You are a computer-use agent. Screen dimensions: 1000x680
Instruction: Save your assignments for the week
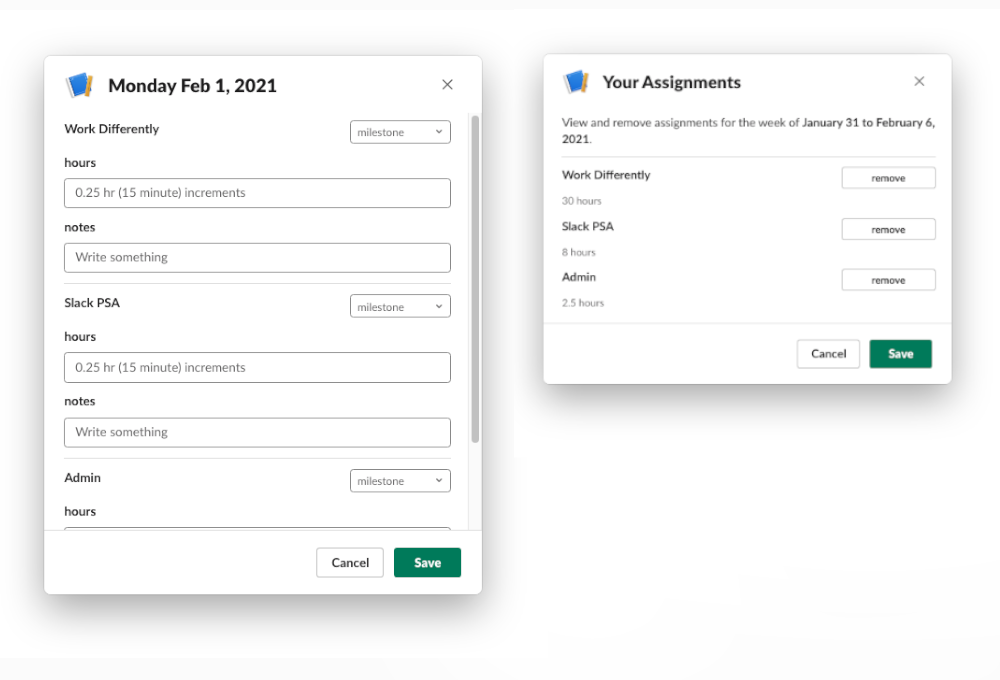tap(900, 353)
